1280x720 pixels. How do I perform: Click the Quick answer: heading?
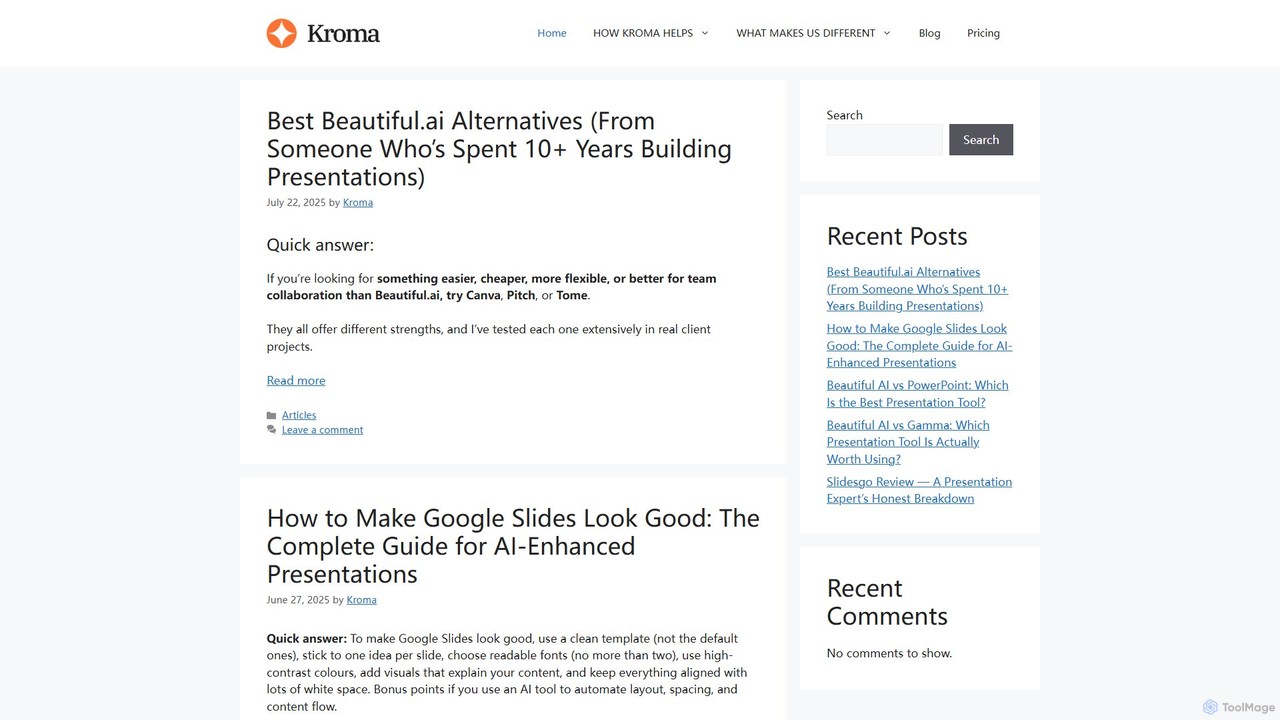coord(320,245)
